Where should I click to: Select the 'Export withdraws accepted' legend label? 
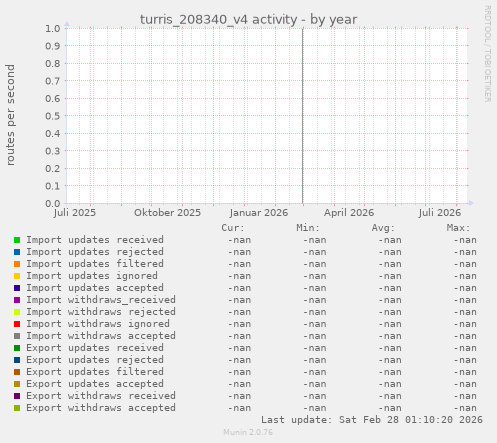coord(101,408)
